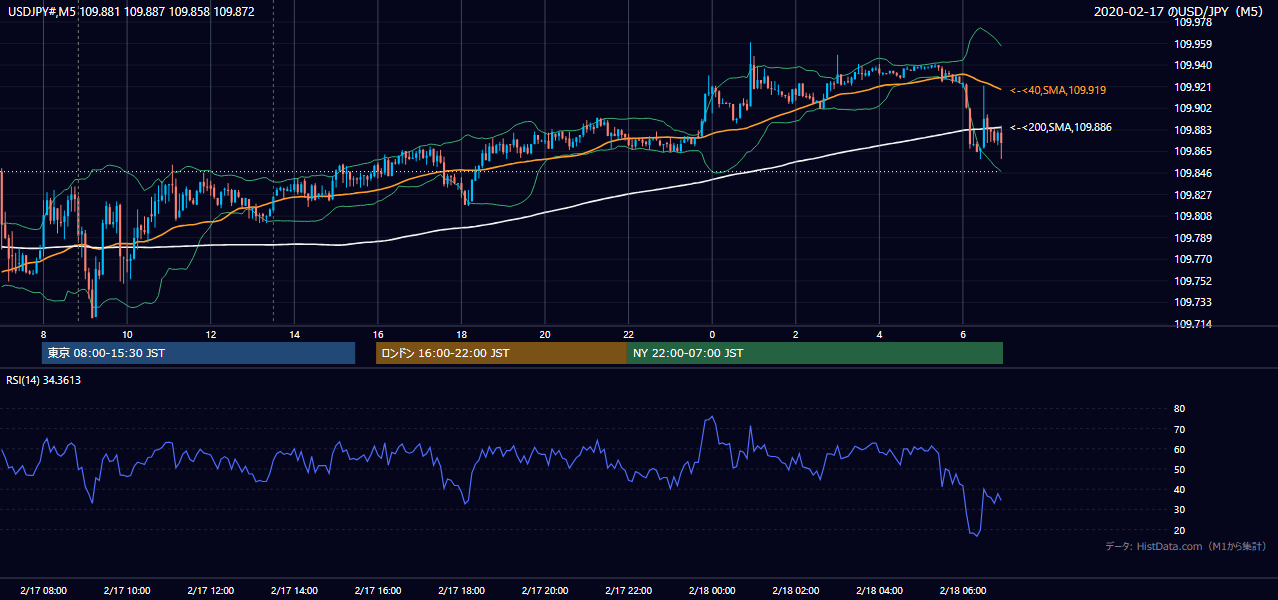Click the 2/17 10:00 date label

tap(126, 591)
